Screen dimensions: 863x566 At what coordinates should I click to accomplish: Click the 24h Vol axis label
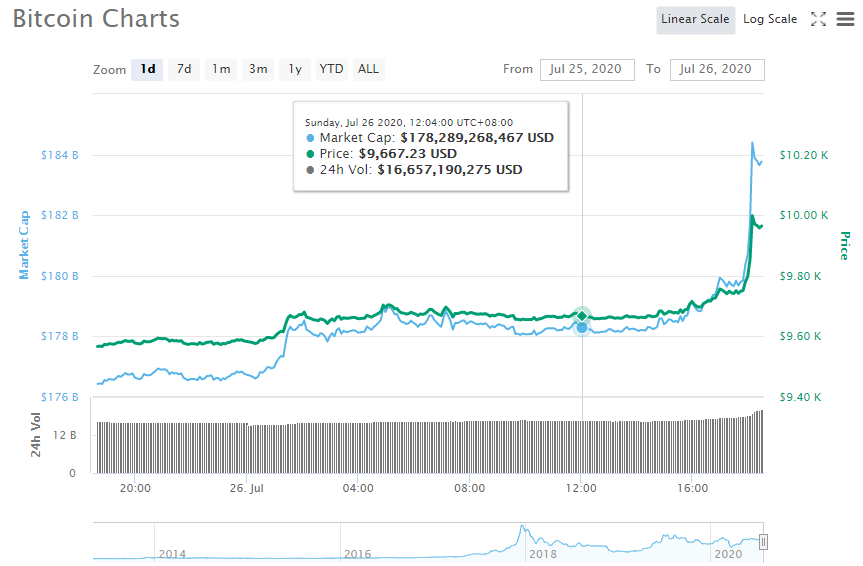click(36, 435)
